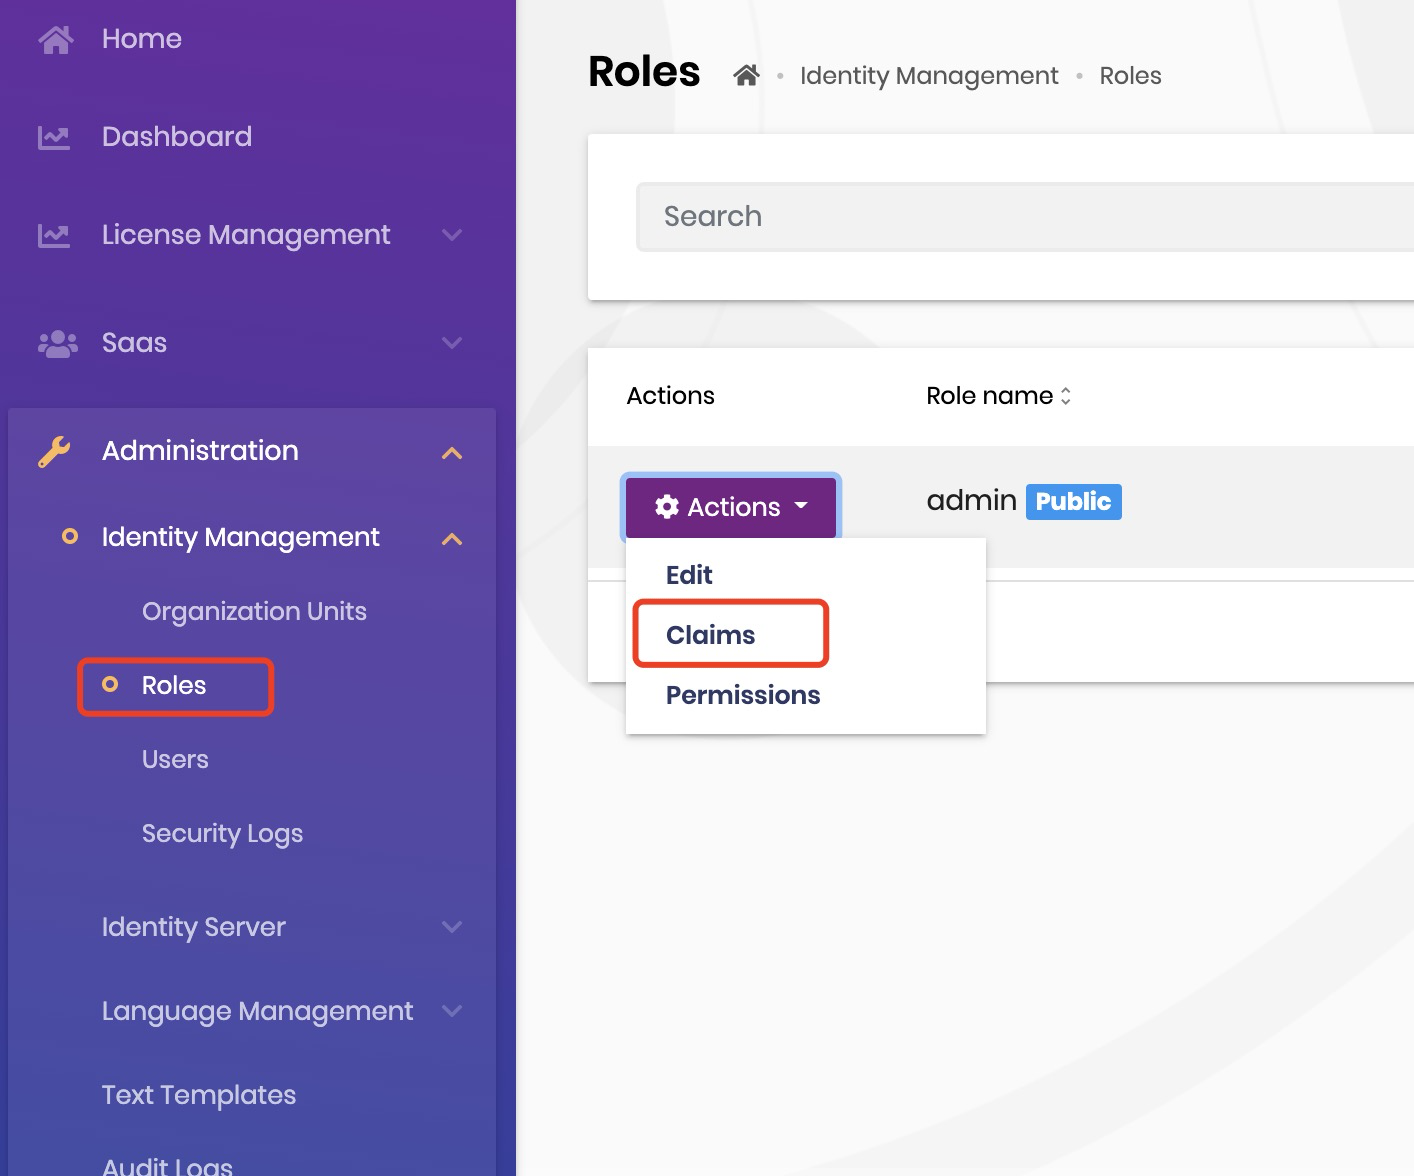
Task: Click inside the Search field
Action: click(x=1000, y=216)
